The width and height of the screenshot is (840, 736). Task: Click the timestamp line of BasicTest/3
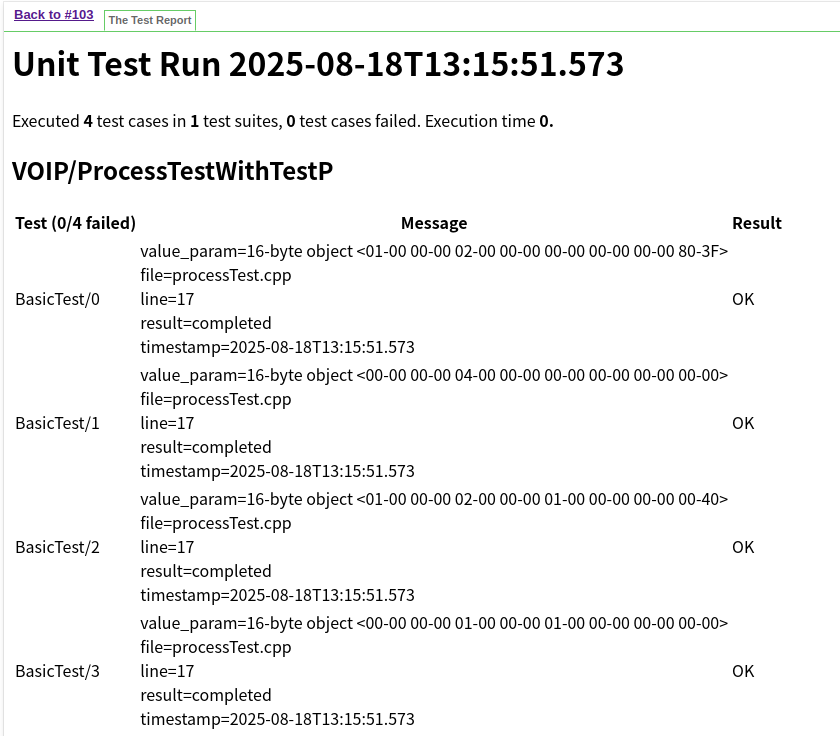click(x=277, y=719)
